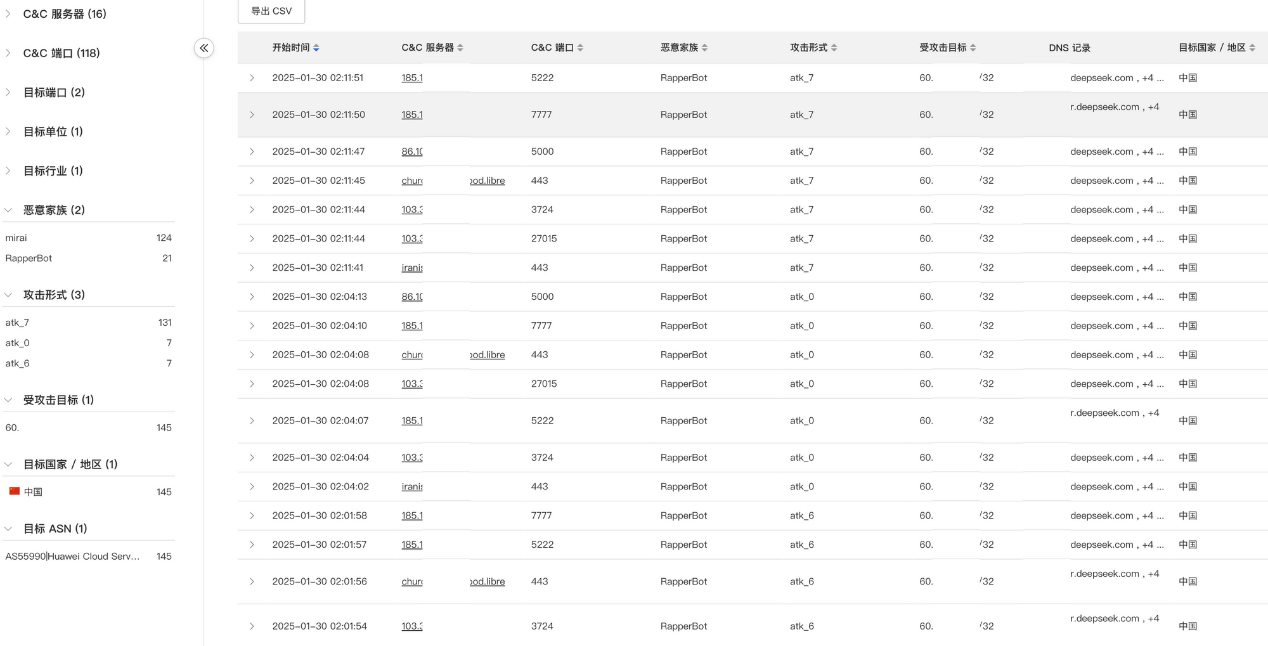1268x646 pixels.
Task: Sort by 开始时间 column sort icon
Action: [x=317, y=48]
